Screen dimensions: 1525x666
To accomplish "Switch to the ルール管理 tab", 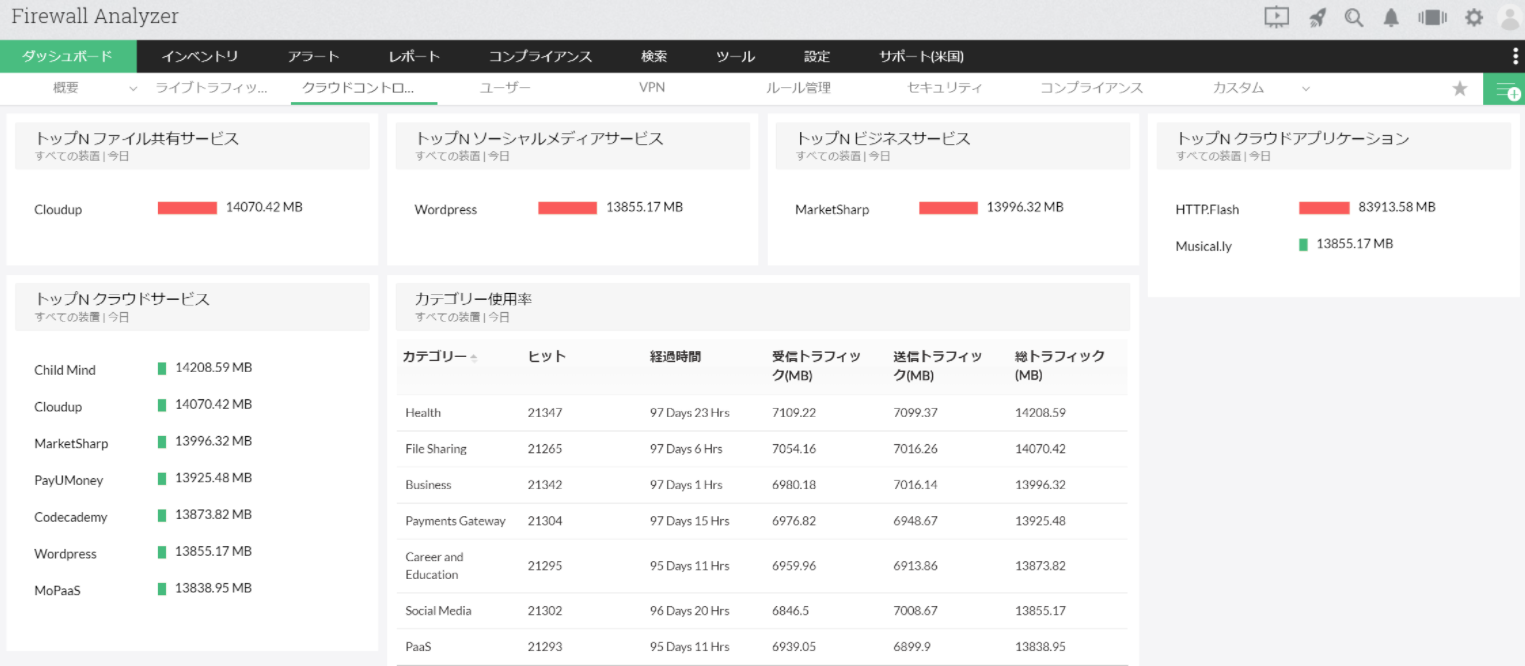I will [798, 88].
